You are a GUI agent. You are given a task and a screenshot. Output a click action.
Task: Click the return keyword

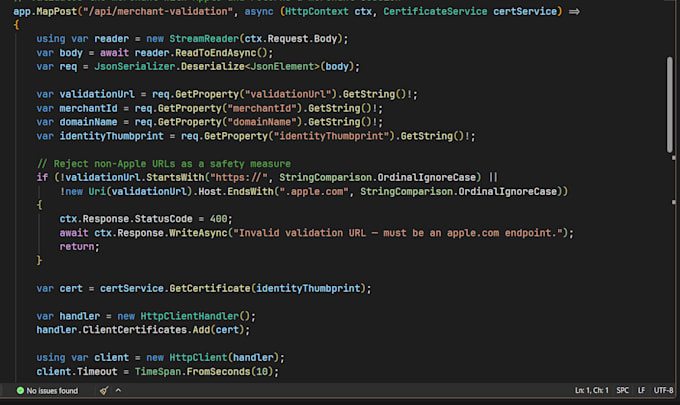pos(77,246)
